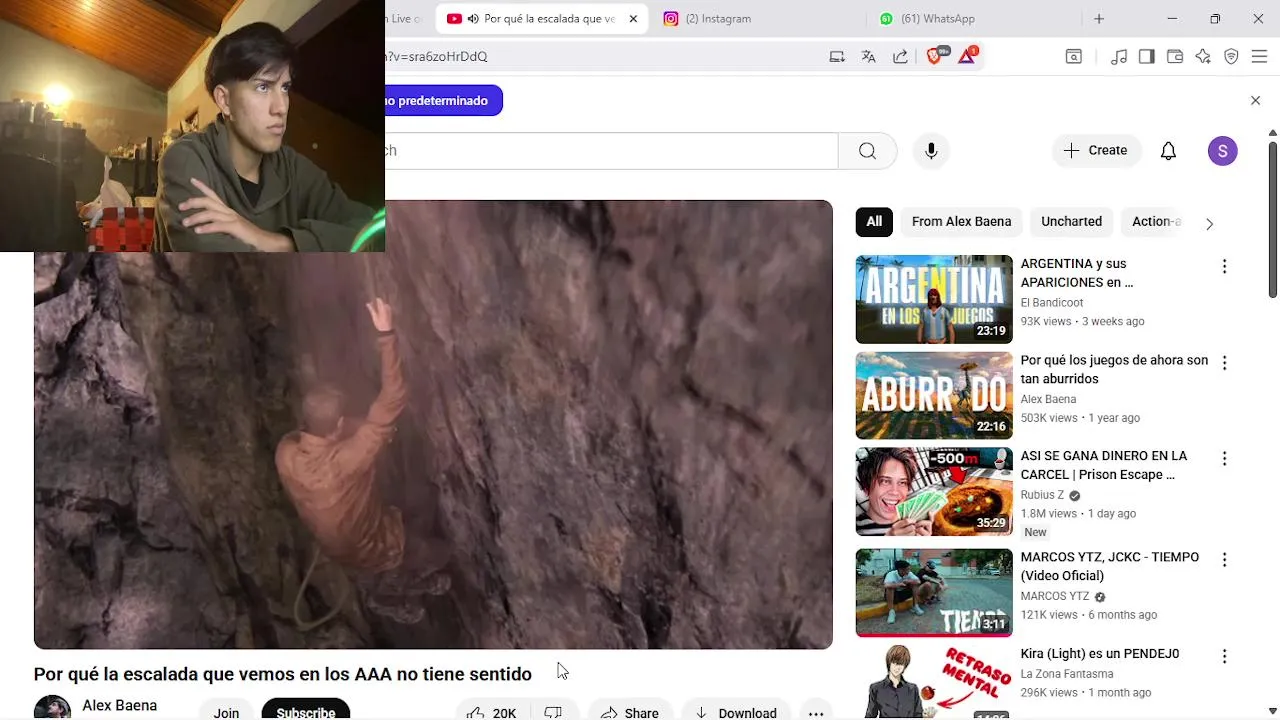Click the YouTube search magnifier button
This screenshot has height=720, width=1280.
pyautogui.click(x=867, y=151)
